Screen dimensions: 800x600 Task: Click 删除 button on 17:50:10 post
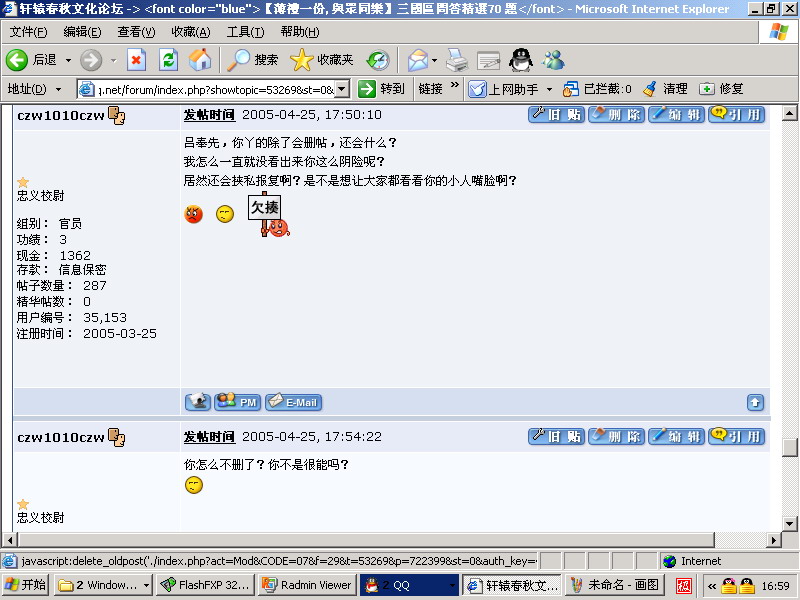coord(616,114)
